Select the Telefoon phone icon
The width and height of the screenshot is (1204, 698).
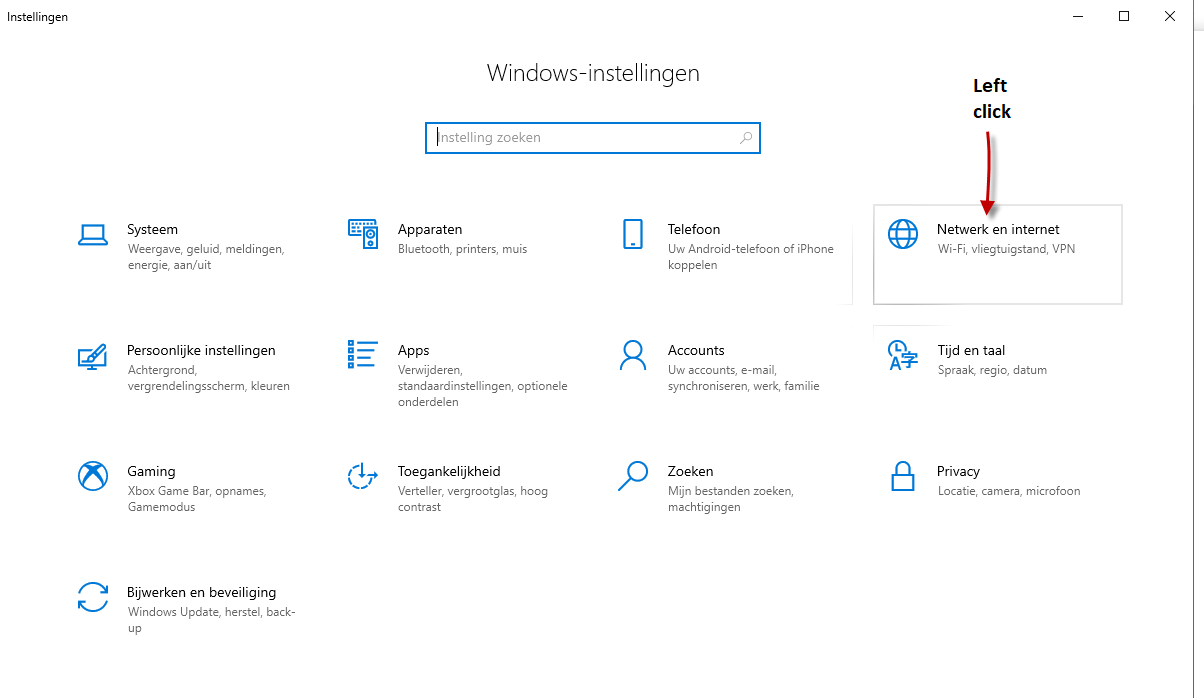633,234
